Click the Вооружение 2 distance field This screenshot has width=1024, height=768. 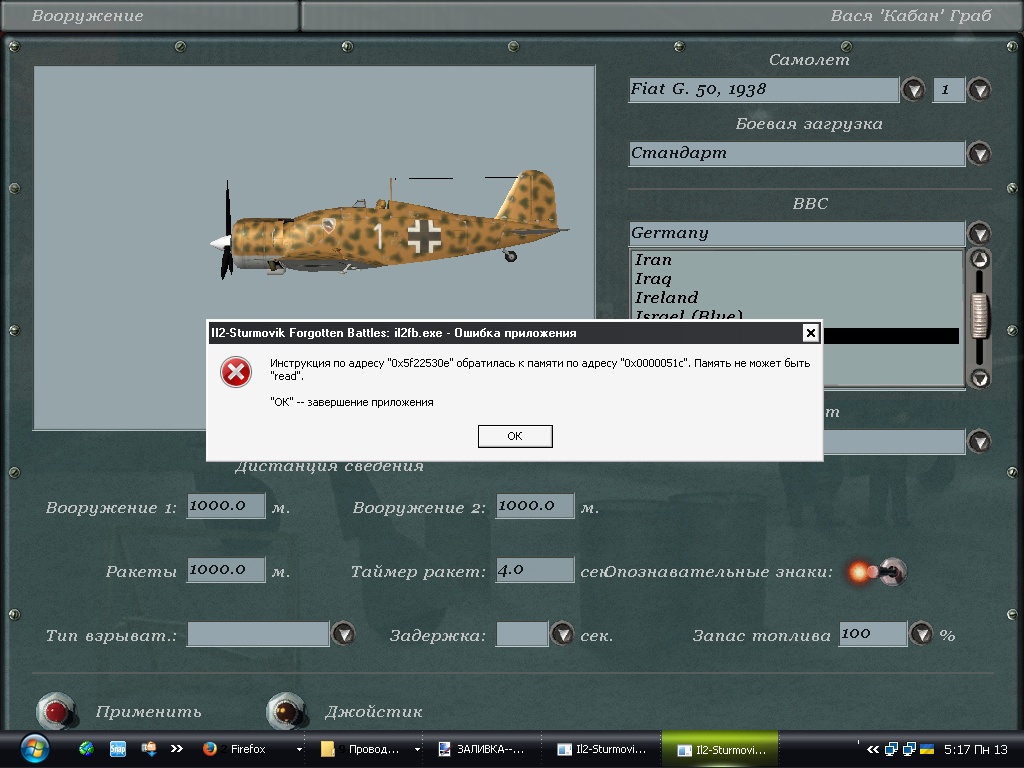535,505
